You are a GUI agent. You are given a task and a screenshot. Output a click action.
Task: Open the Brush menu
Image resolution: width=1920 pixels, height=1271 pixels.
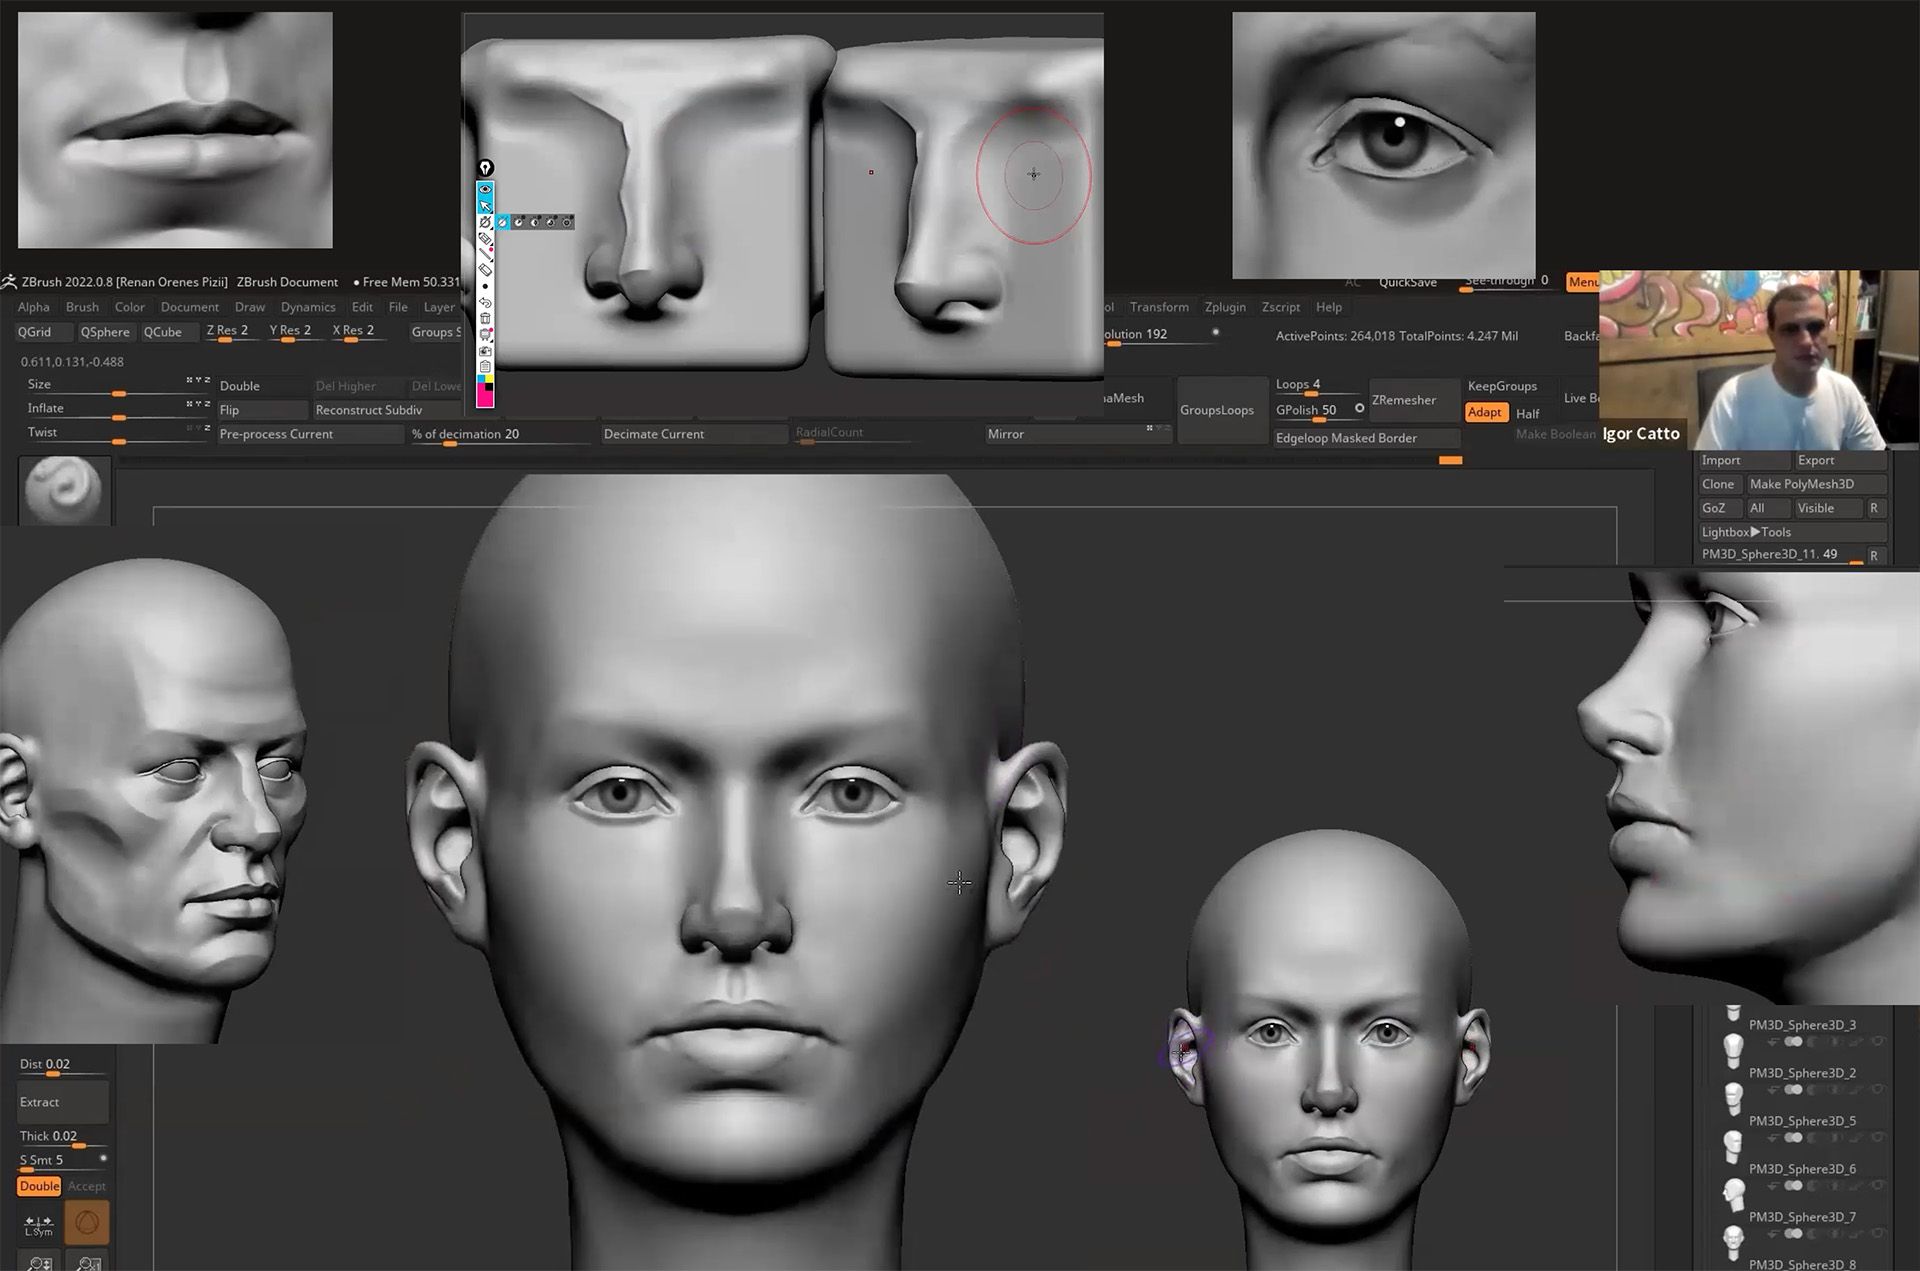[x=82, y=307]
